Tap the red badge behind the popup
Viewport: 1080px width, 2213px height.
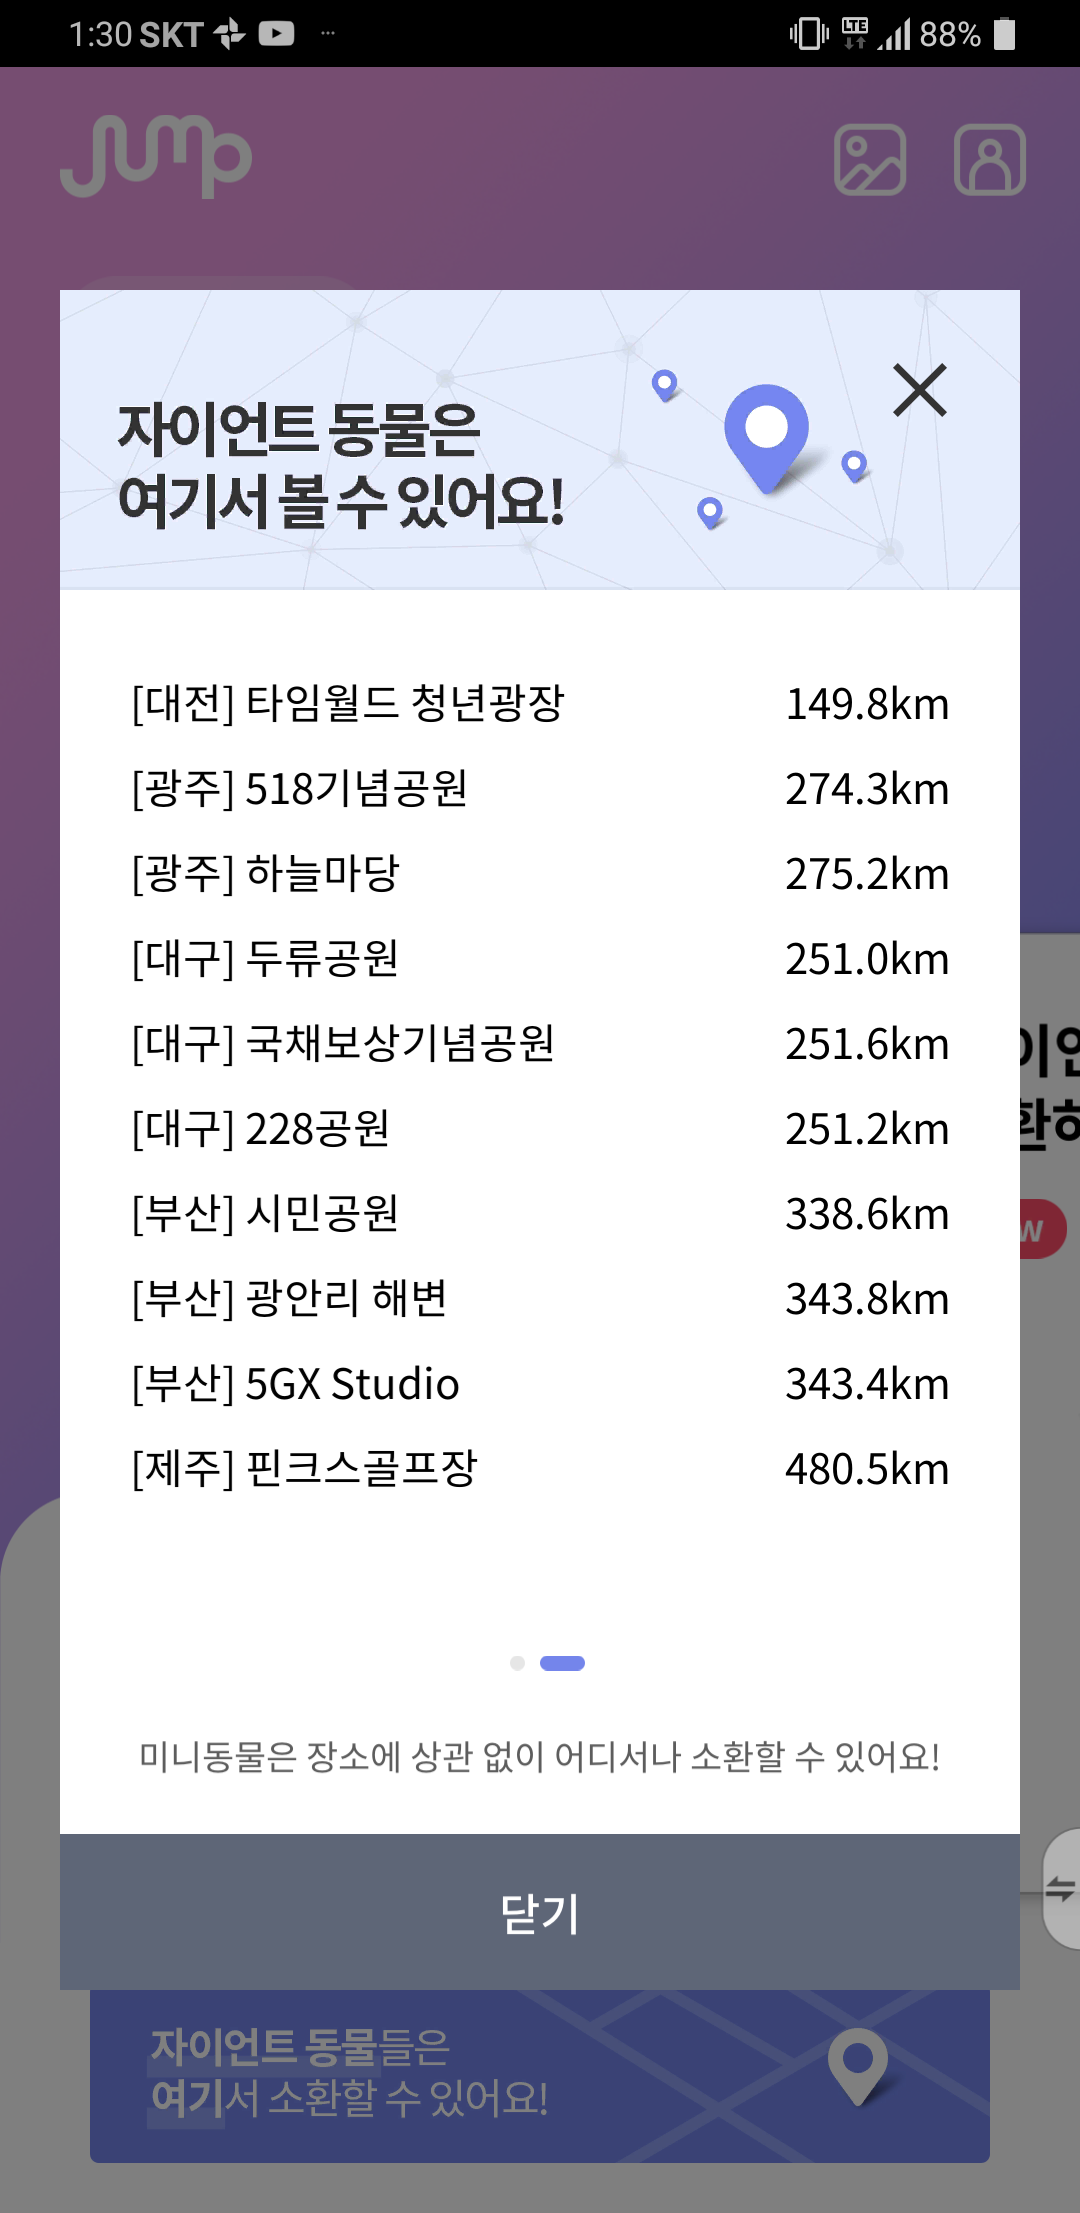1042,1229
